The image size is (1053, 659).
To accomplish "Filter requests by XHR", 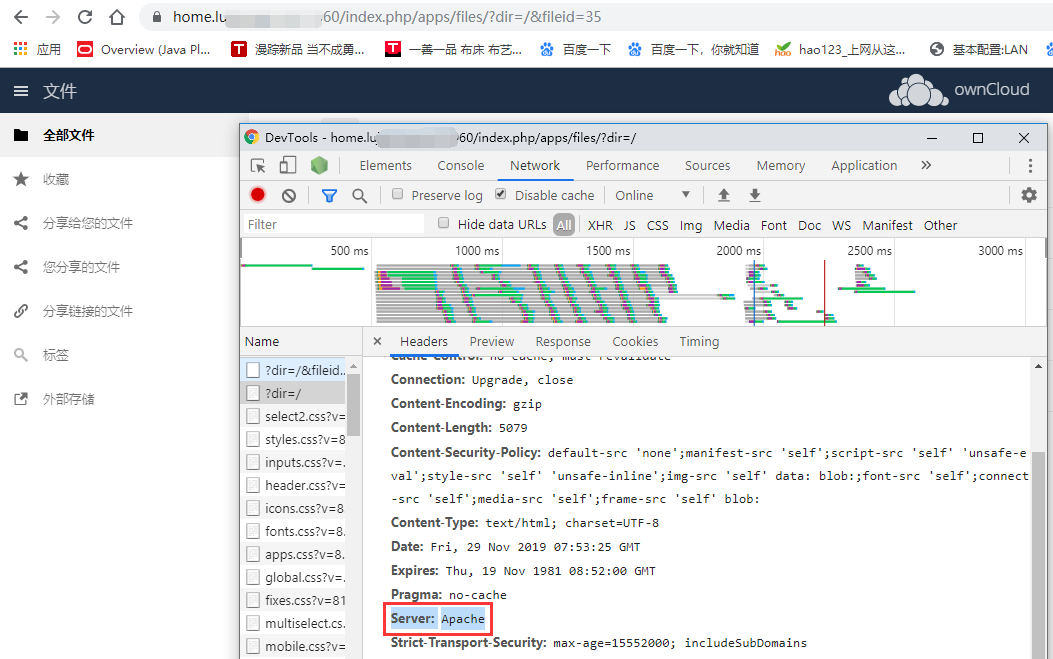I will [600, 225].
